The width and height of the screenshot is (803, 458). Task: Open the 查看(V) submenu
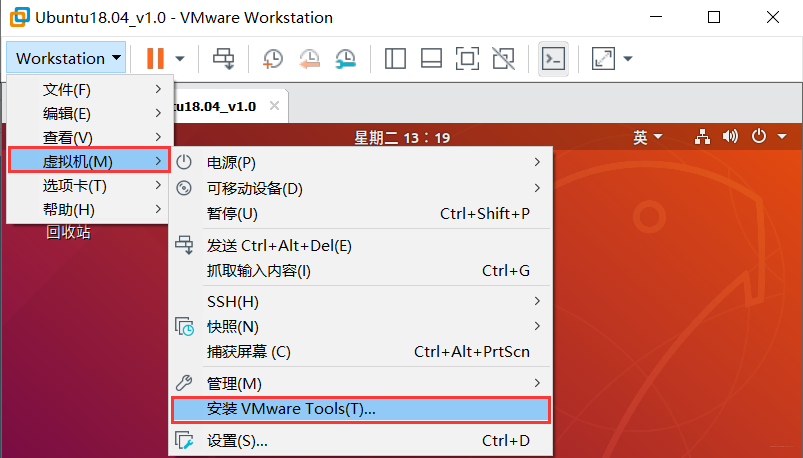tap(88, 137)
